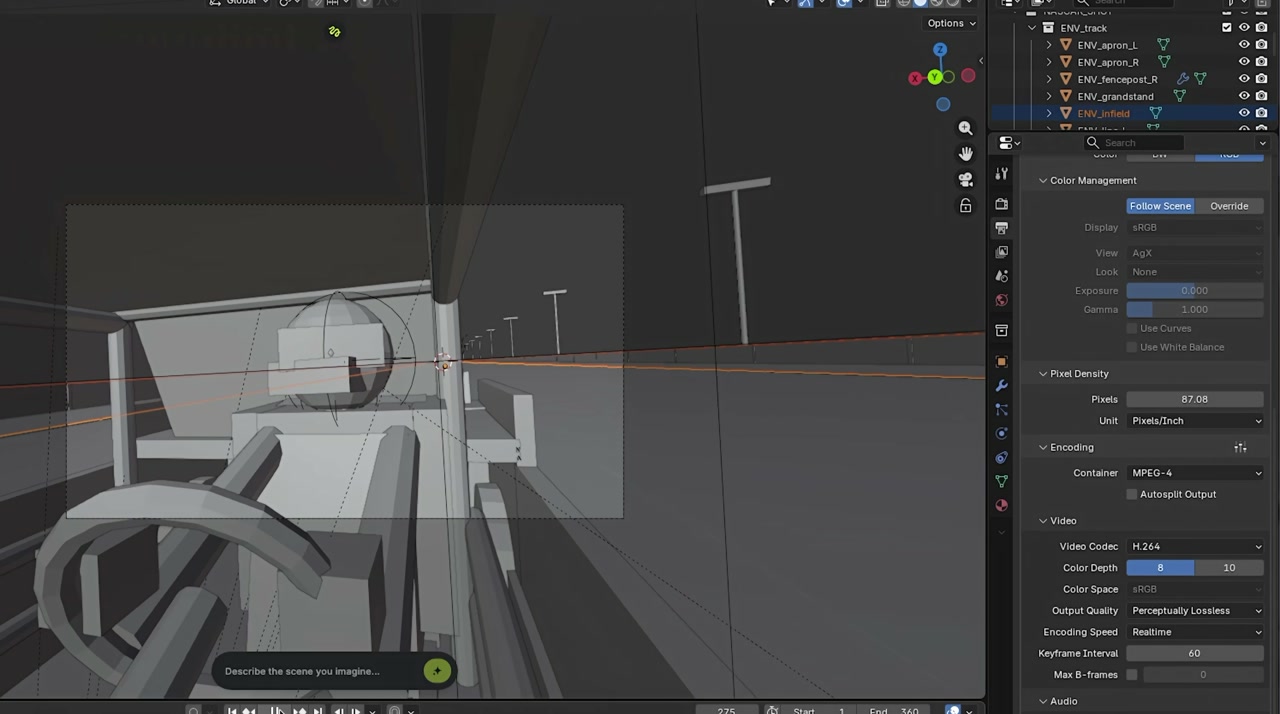The image size is (1280, 714).
Task: Open the Encoding Speed Realtime dropdown
Action: point(1195,632)
